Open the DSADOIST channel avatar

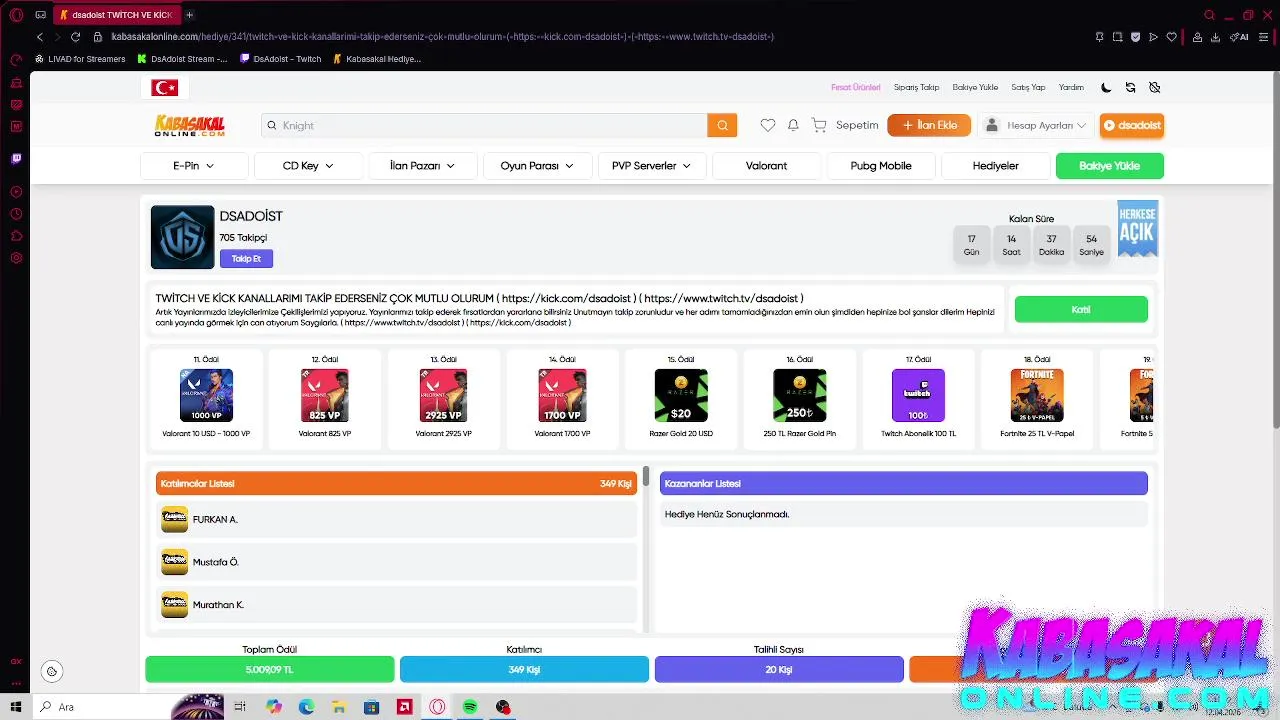tap(182, 237)
